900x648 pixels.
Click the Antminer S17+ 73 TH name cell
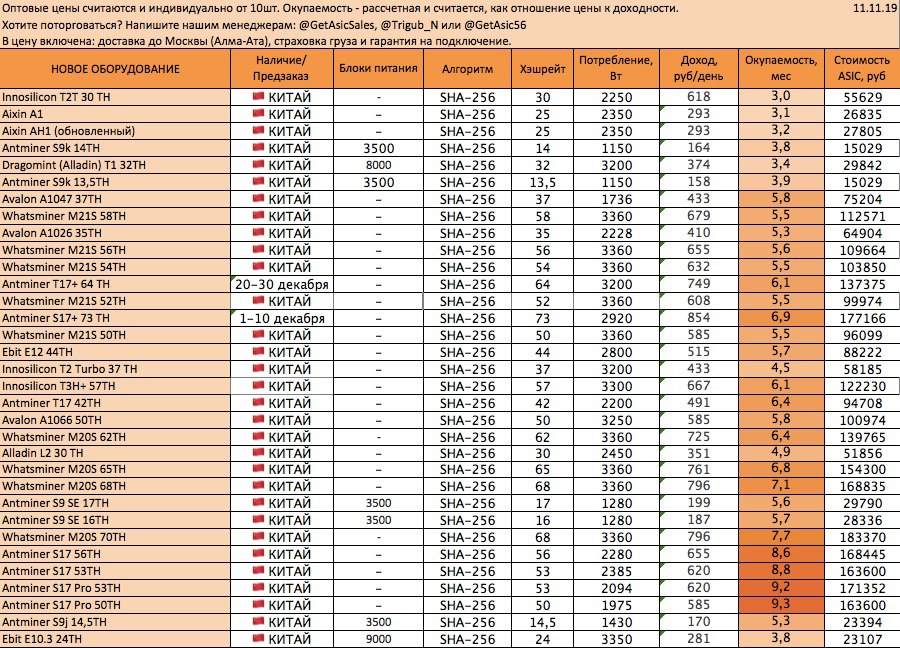coord(115,318)
